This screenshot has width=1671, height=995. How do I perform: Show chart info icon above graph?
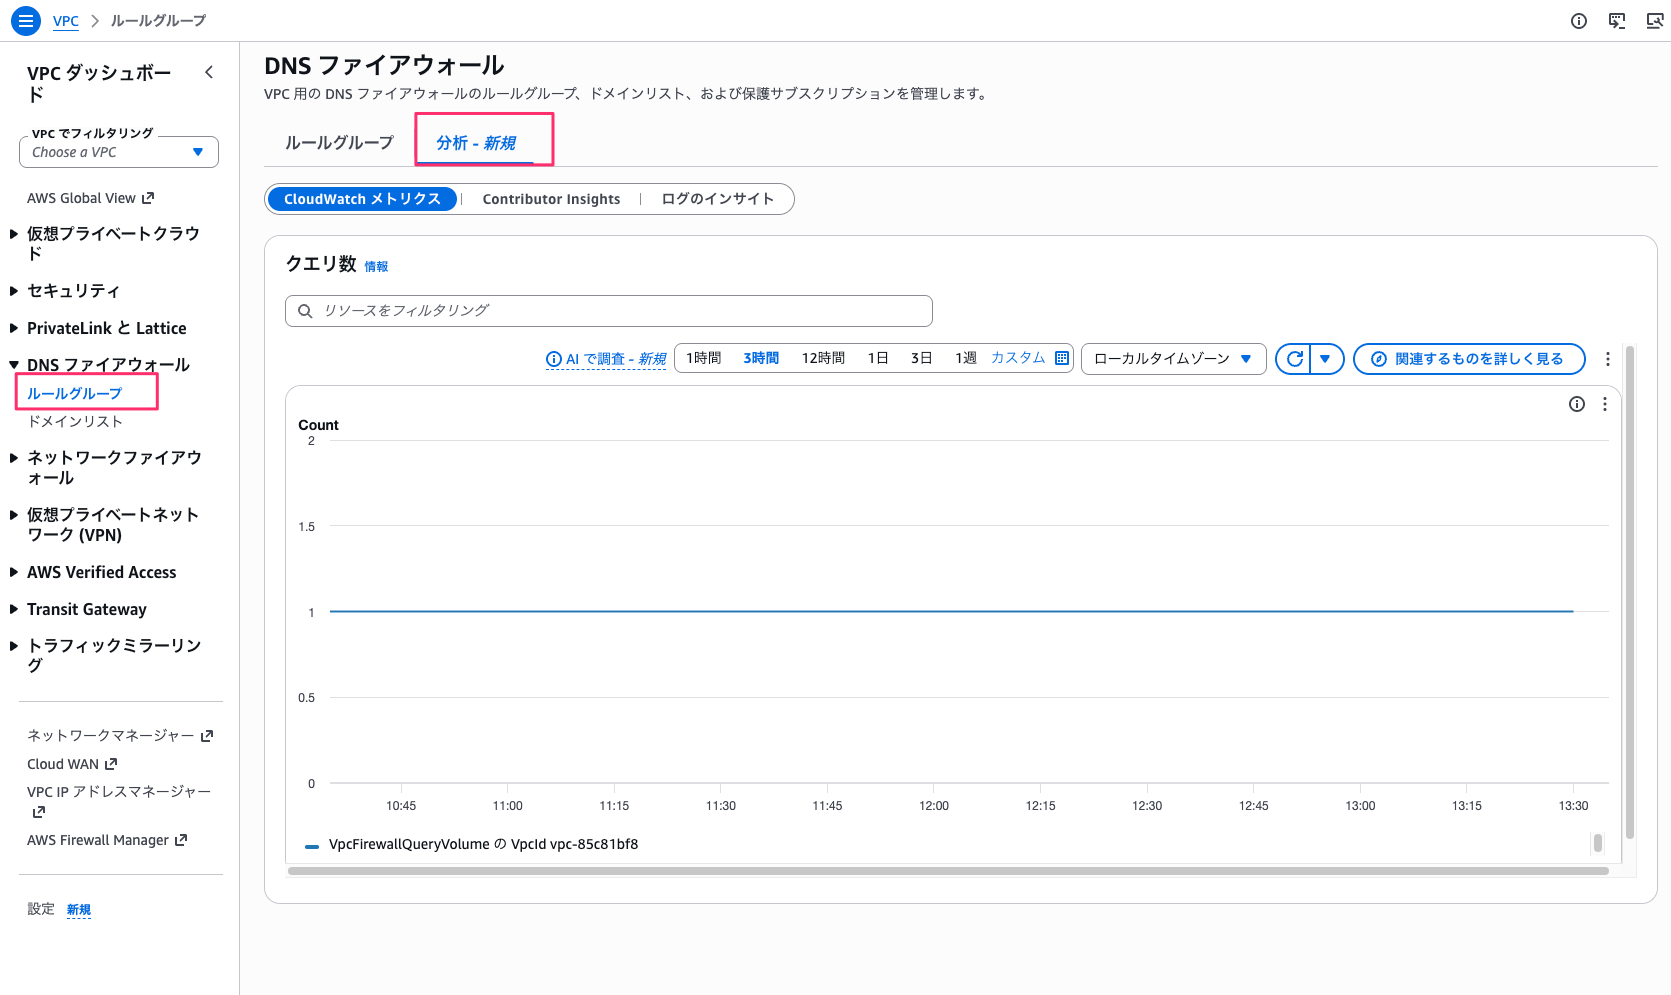(x=1577, y=404)
